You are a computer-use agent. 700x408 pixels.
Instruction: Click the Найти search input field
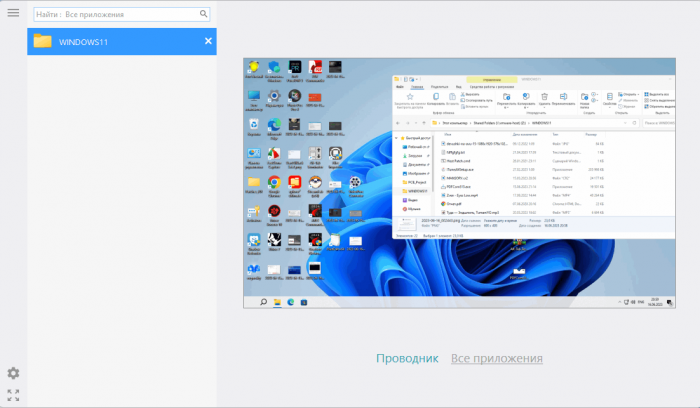coord(115,15)
